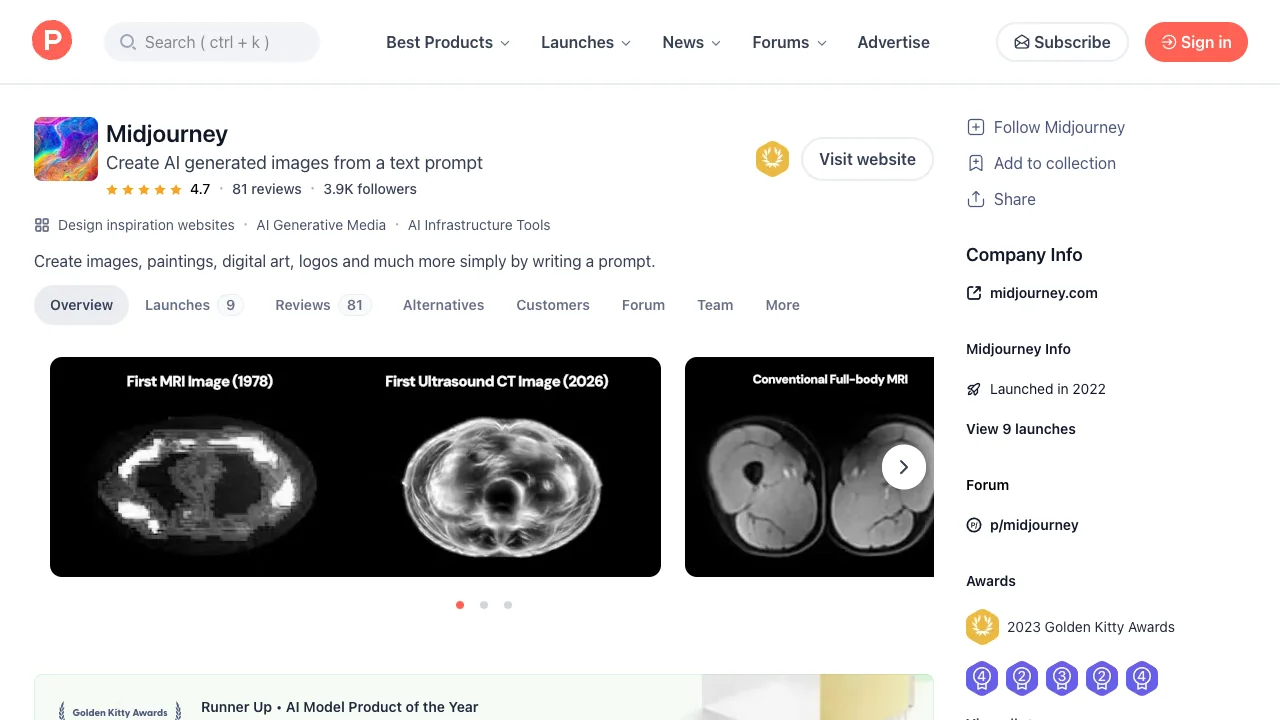Image resolution: width=1280 pixels, height=720 pixels.
Task: Click the Midjourney product title
Action: point(167,133)
